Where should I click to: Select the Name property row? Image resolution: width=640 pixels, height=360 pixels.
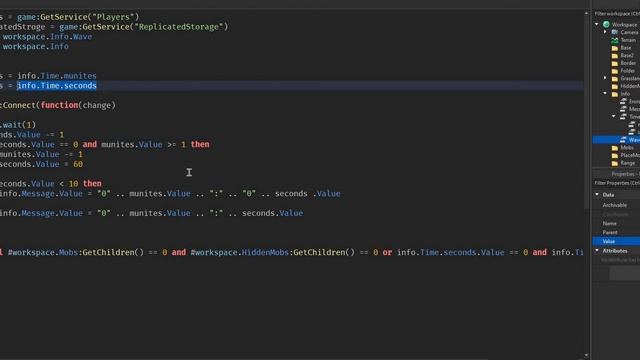pos(616,223)
